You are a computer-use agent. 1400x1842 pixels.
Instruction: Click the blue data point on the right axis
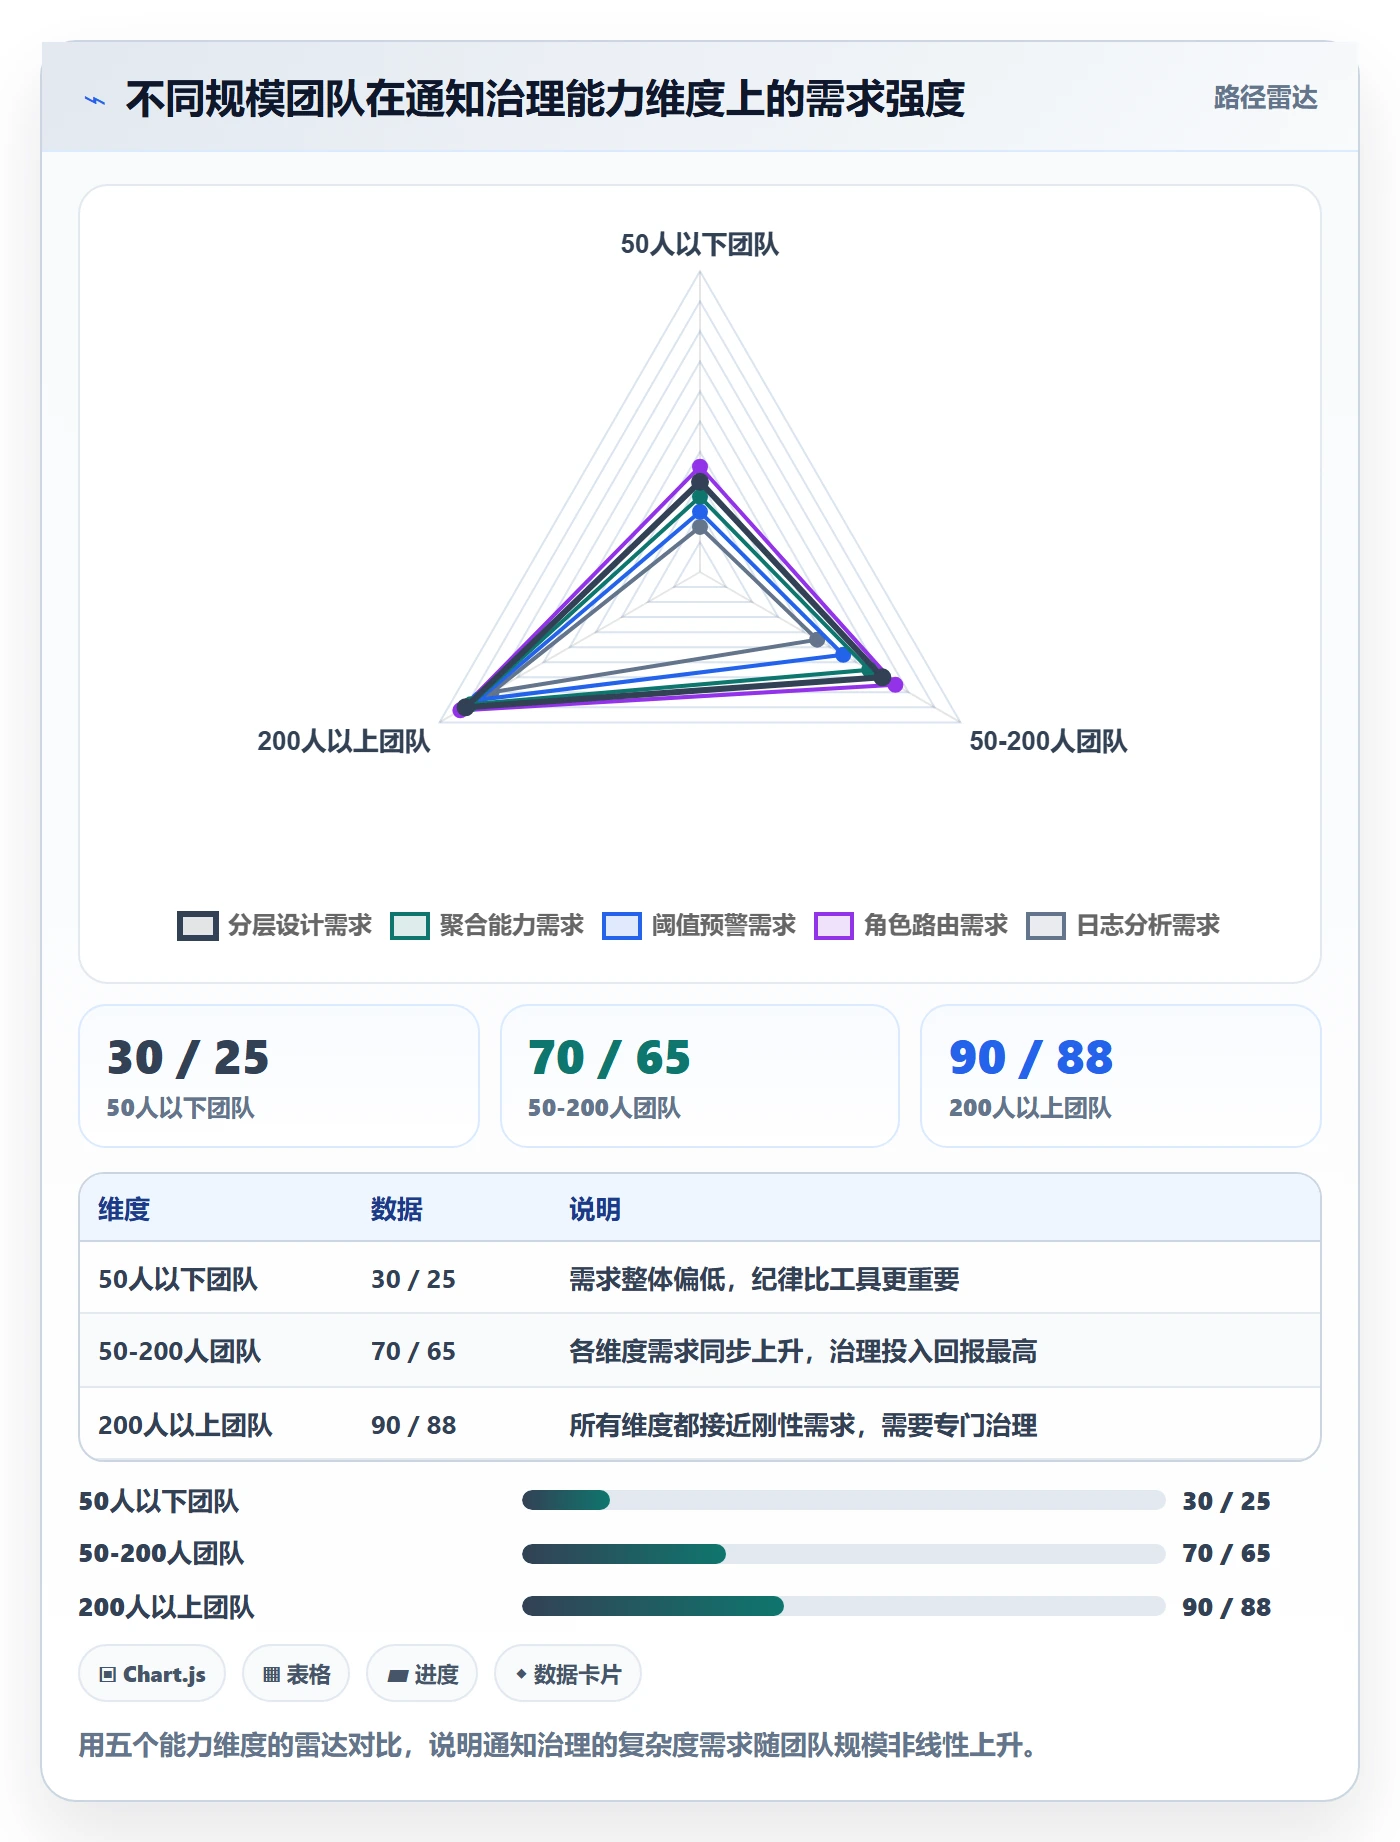tap(843, 655)
